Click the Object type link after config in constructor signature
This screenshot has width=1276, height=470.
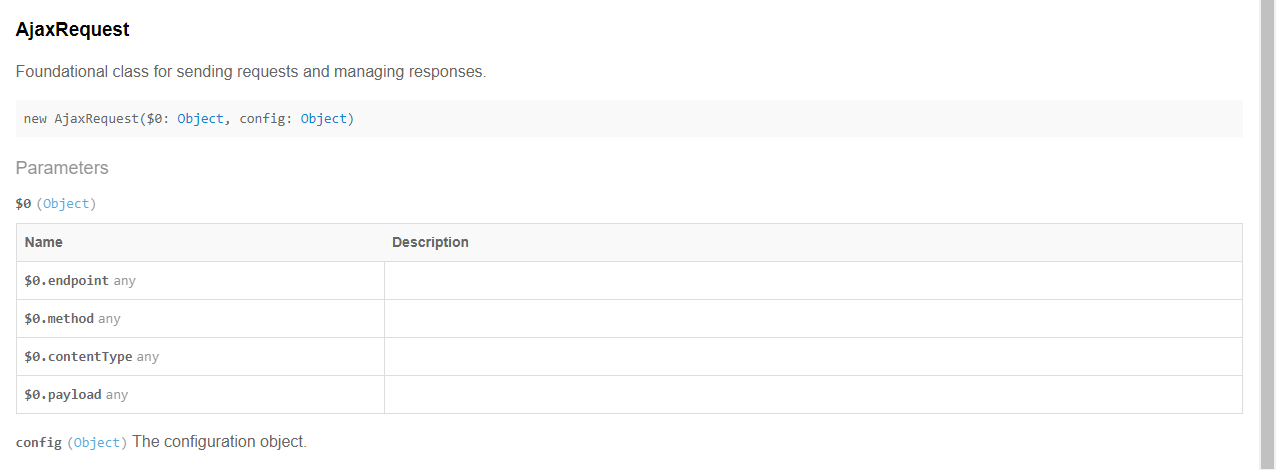click(323, 119)
